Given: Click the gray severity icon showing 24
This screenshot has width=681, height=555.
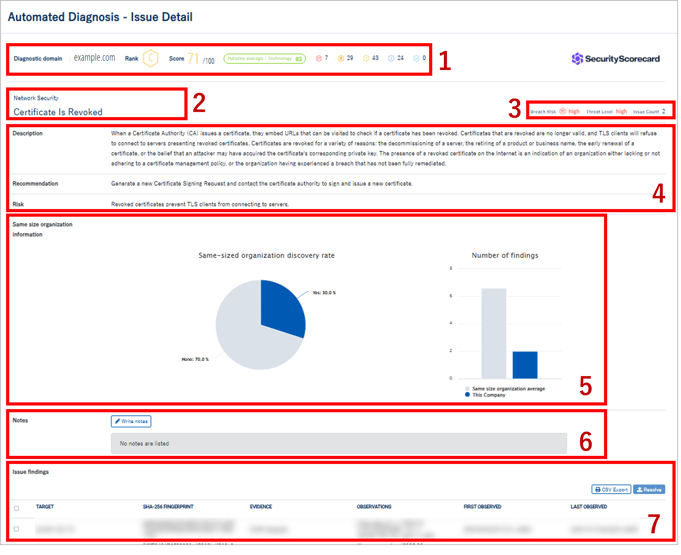Looking at the screenshot, I should click(391, 59).
